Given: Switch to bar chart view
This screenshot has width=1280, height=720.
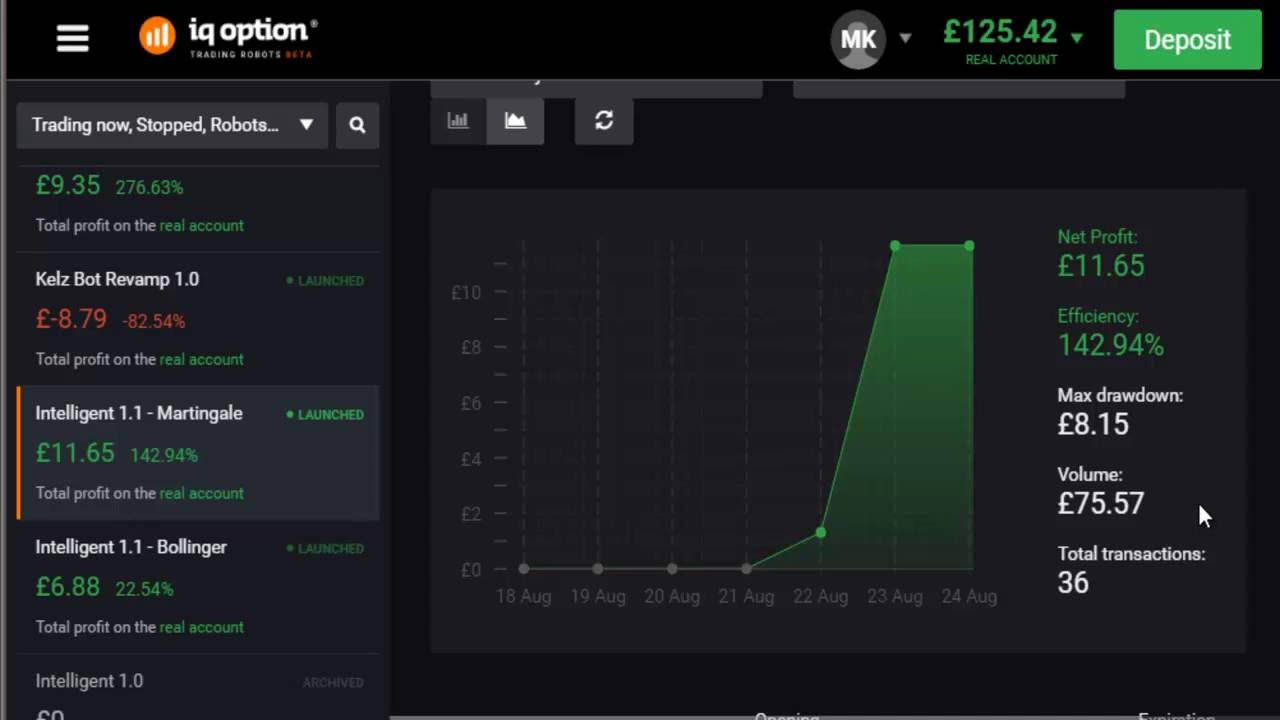Looking at the screenshot, I should (458, 120).
